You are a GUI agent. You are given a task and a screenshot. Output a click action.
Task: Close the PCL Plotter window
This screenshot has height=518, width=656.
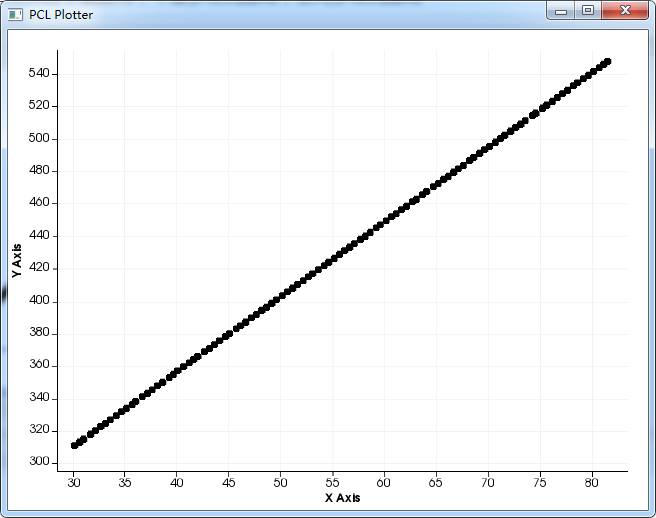click(625, 10)
